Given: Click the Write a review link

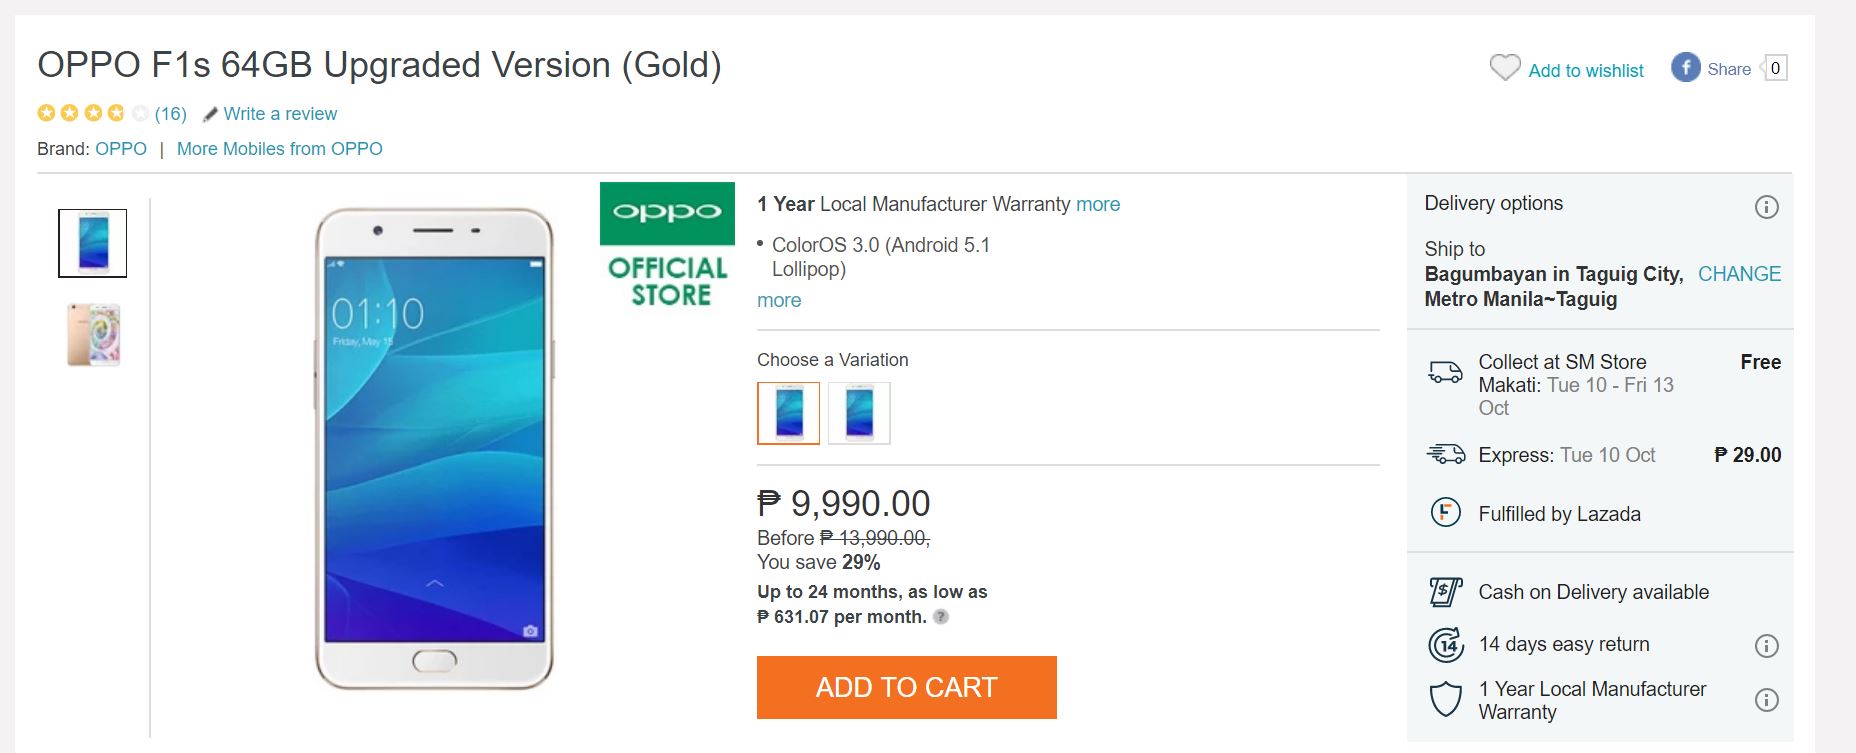Looking at the screenshot, I should [280, 114].
